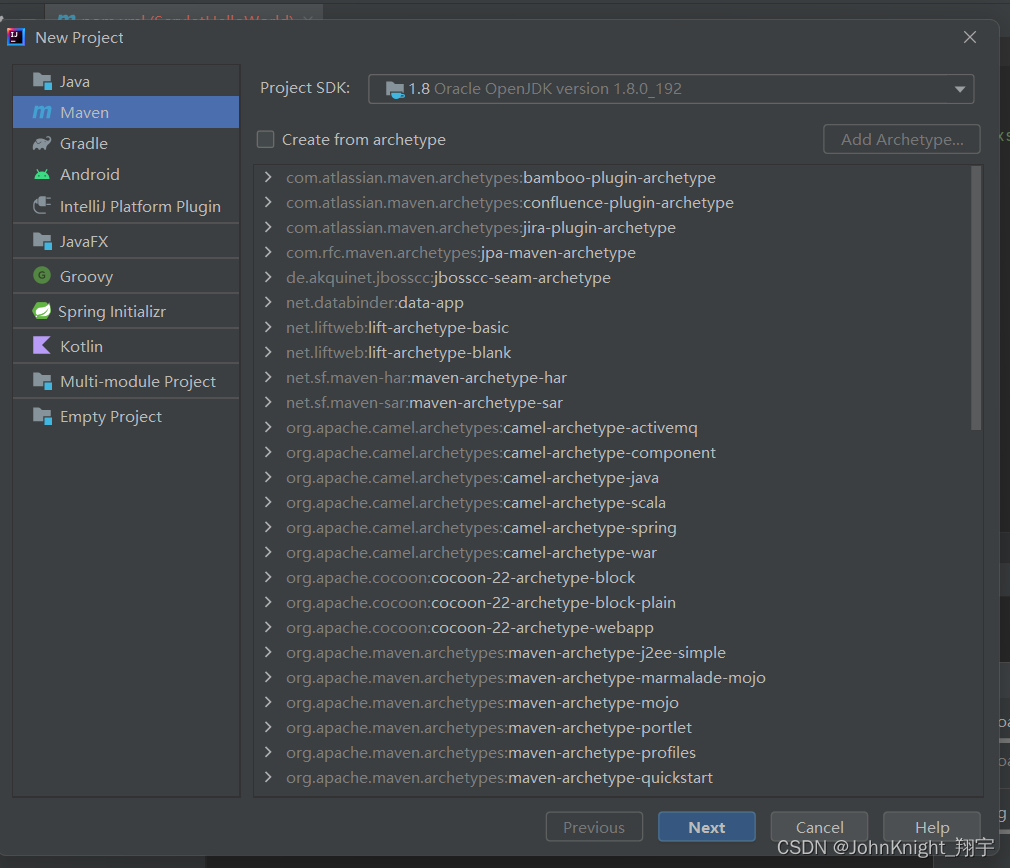Select camel-archetype-activemq row

click(x=612, y=428)
